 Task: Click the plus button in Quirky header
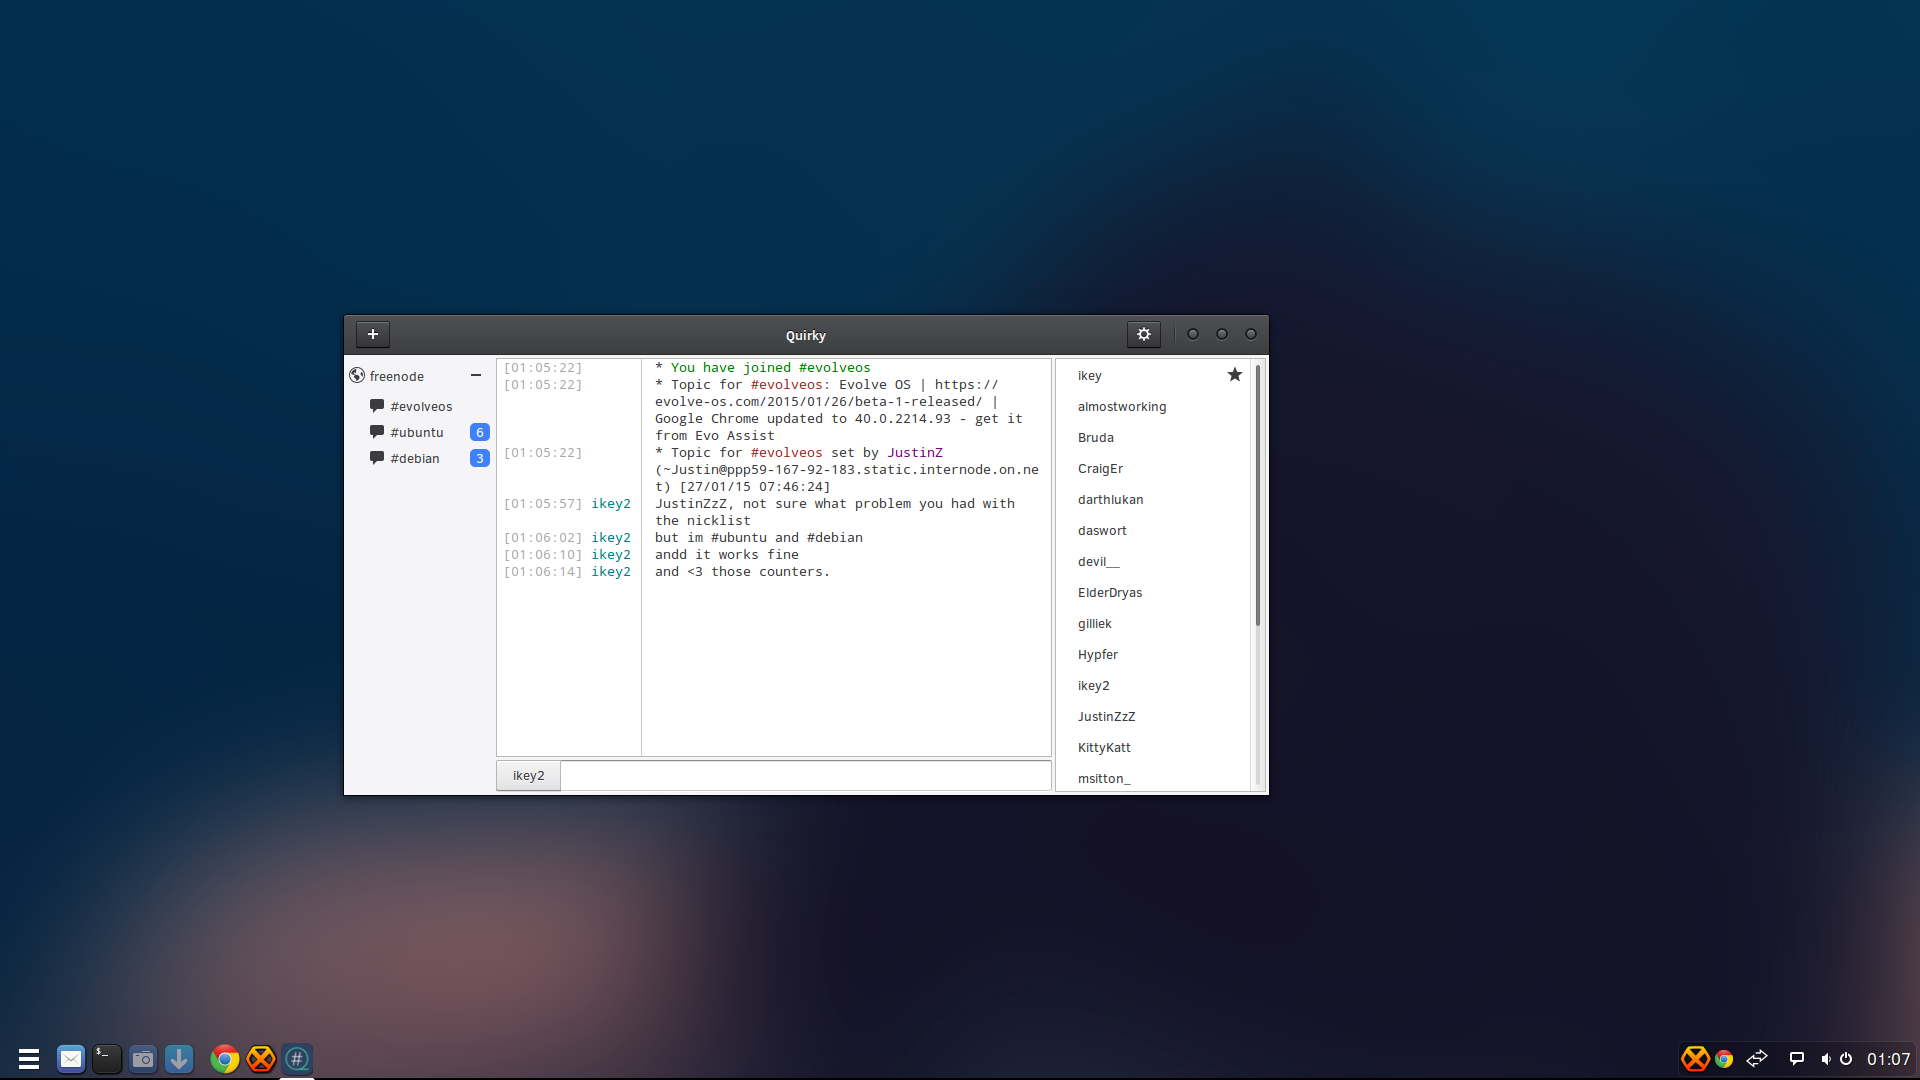click(x=373, y=335)
